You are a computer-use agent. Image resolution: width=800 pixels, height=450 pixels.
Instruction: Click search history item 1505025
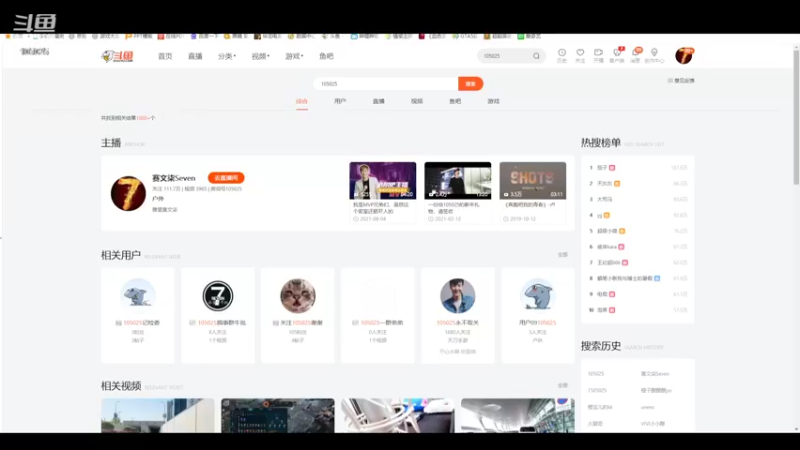click(x=597, y=391)
